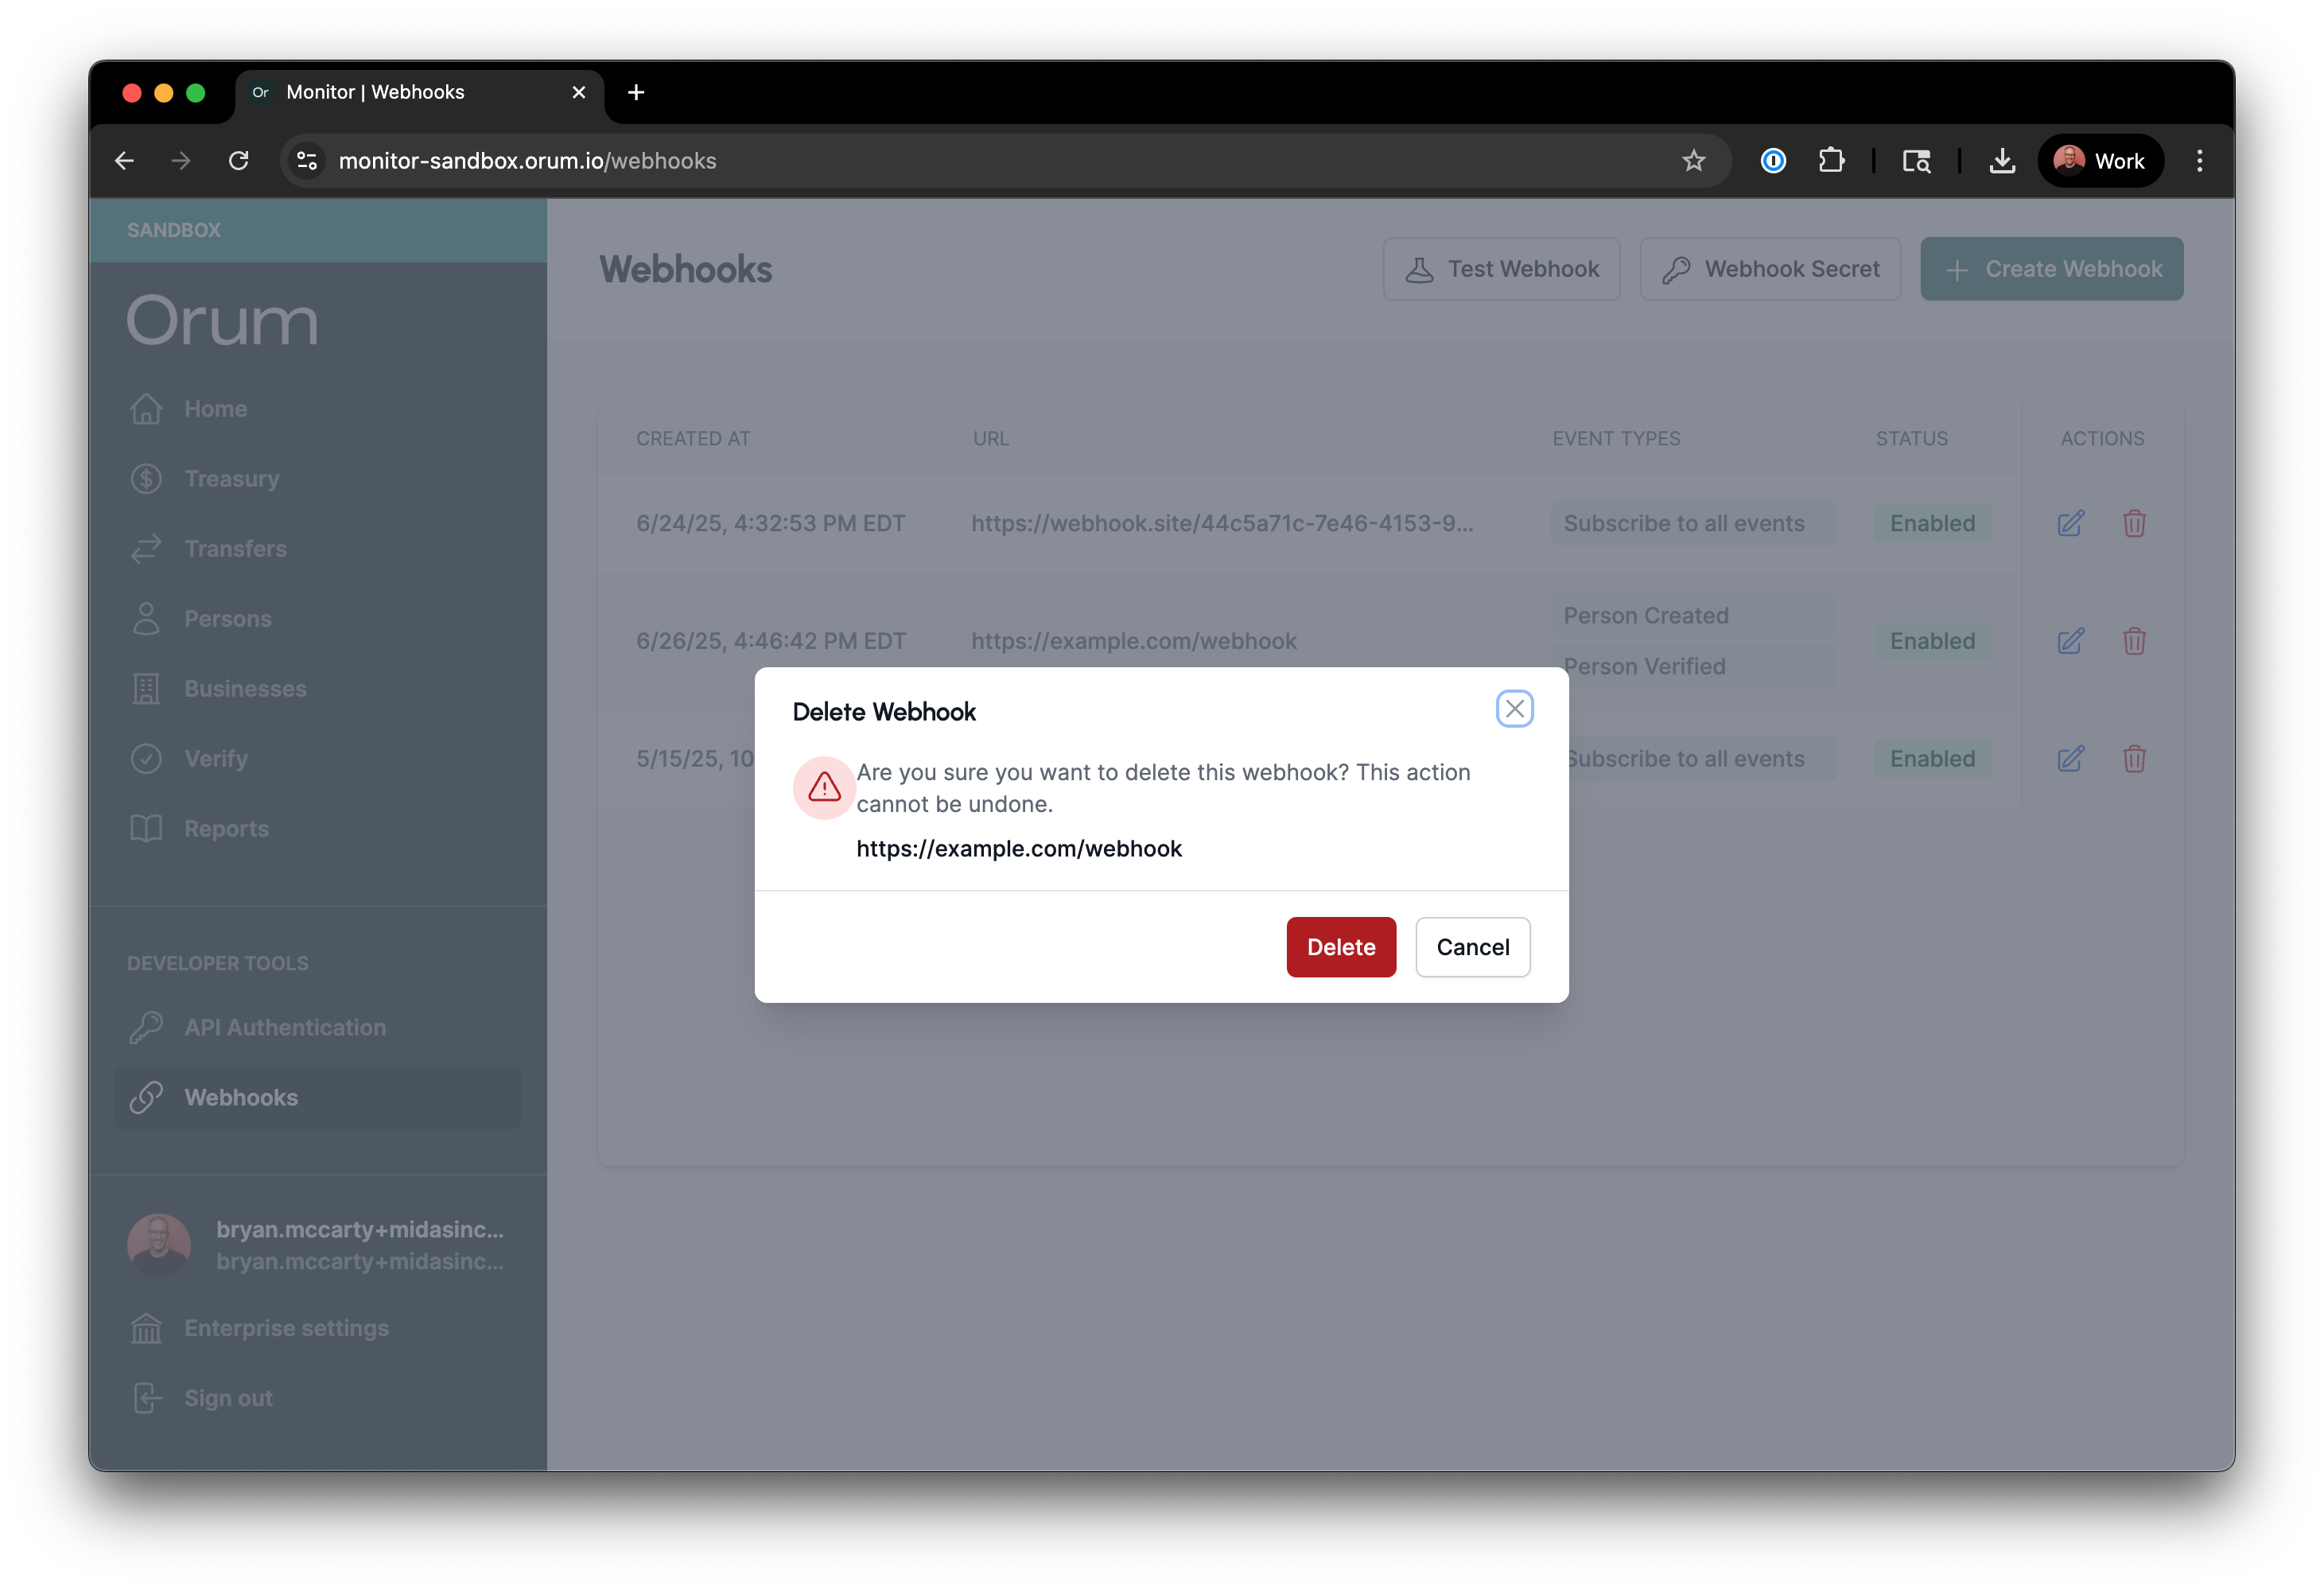Bookmark page with star icon
The image size is (2324, 1589).
tap(1692, 161)
